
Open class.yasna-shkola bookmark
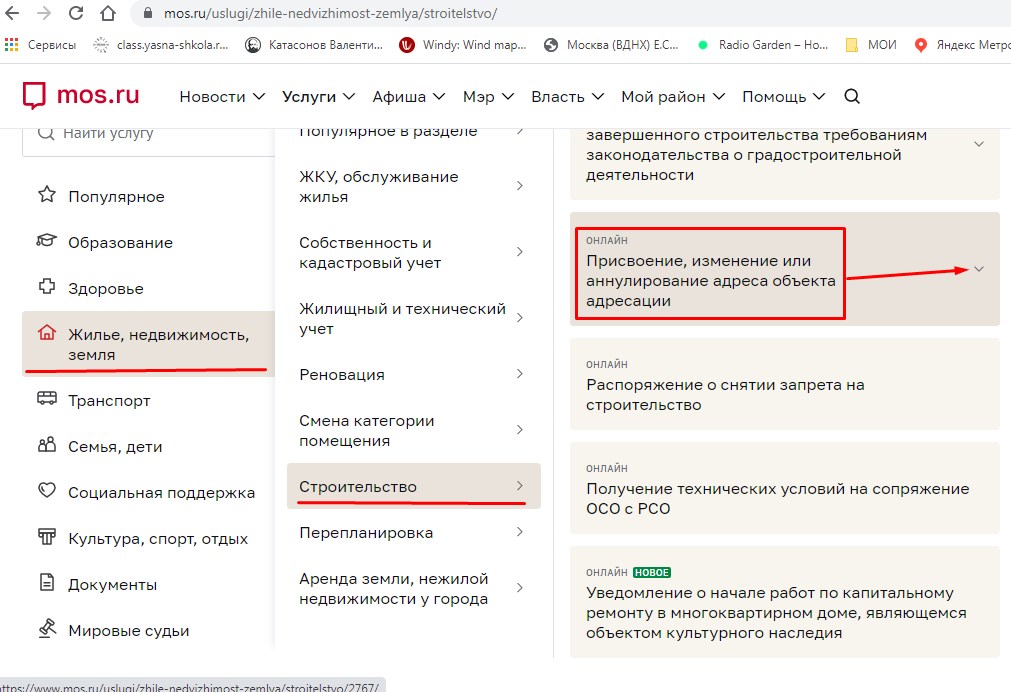coord(161,44)
